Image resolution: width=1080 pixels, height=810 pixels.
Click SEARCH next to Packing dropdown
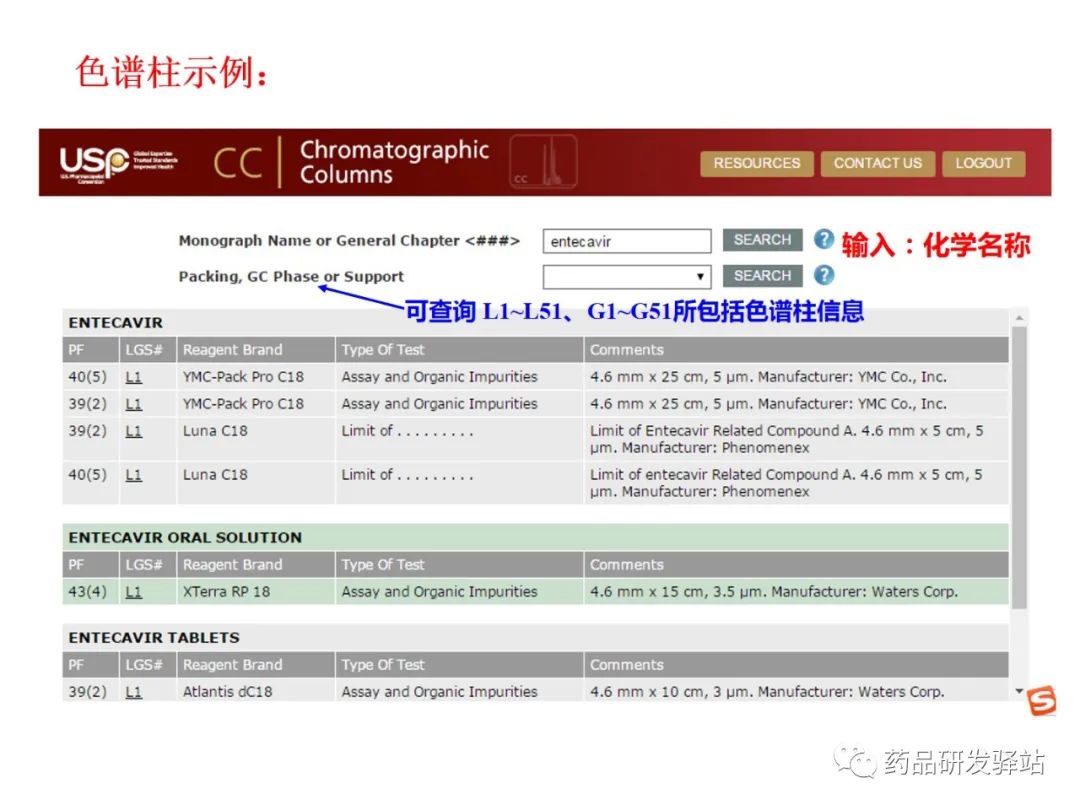click(x=762, y=276)
